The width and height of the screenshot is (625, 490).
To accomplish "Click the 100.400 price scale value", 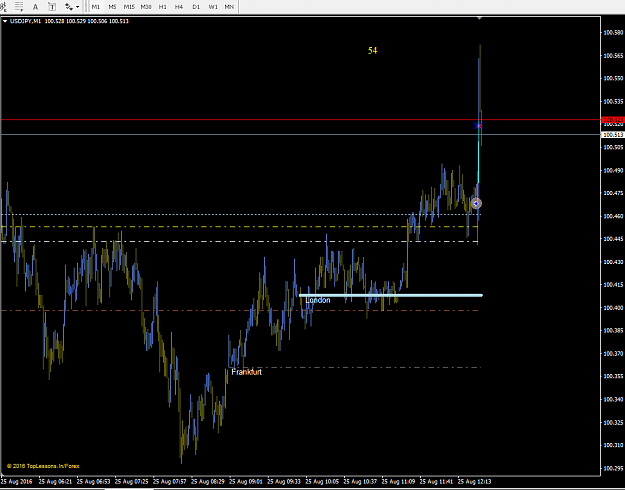I will 614,308.
